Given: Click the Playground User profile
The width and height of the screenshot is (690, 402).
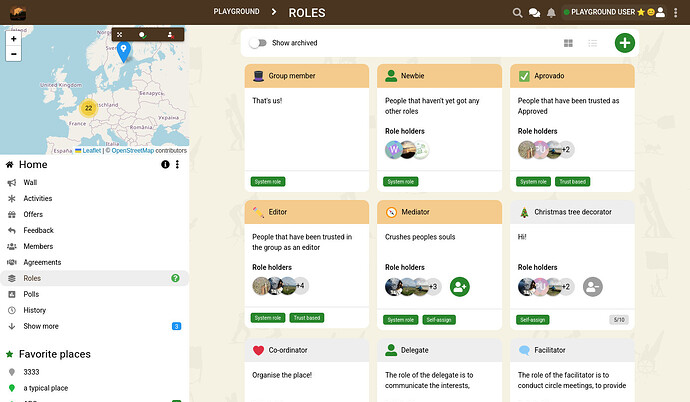Looking at the screenshot, I should coord(614,12).
